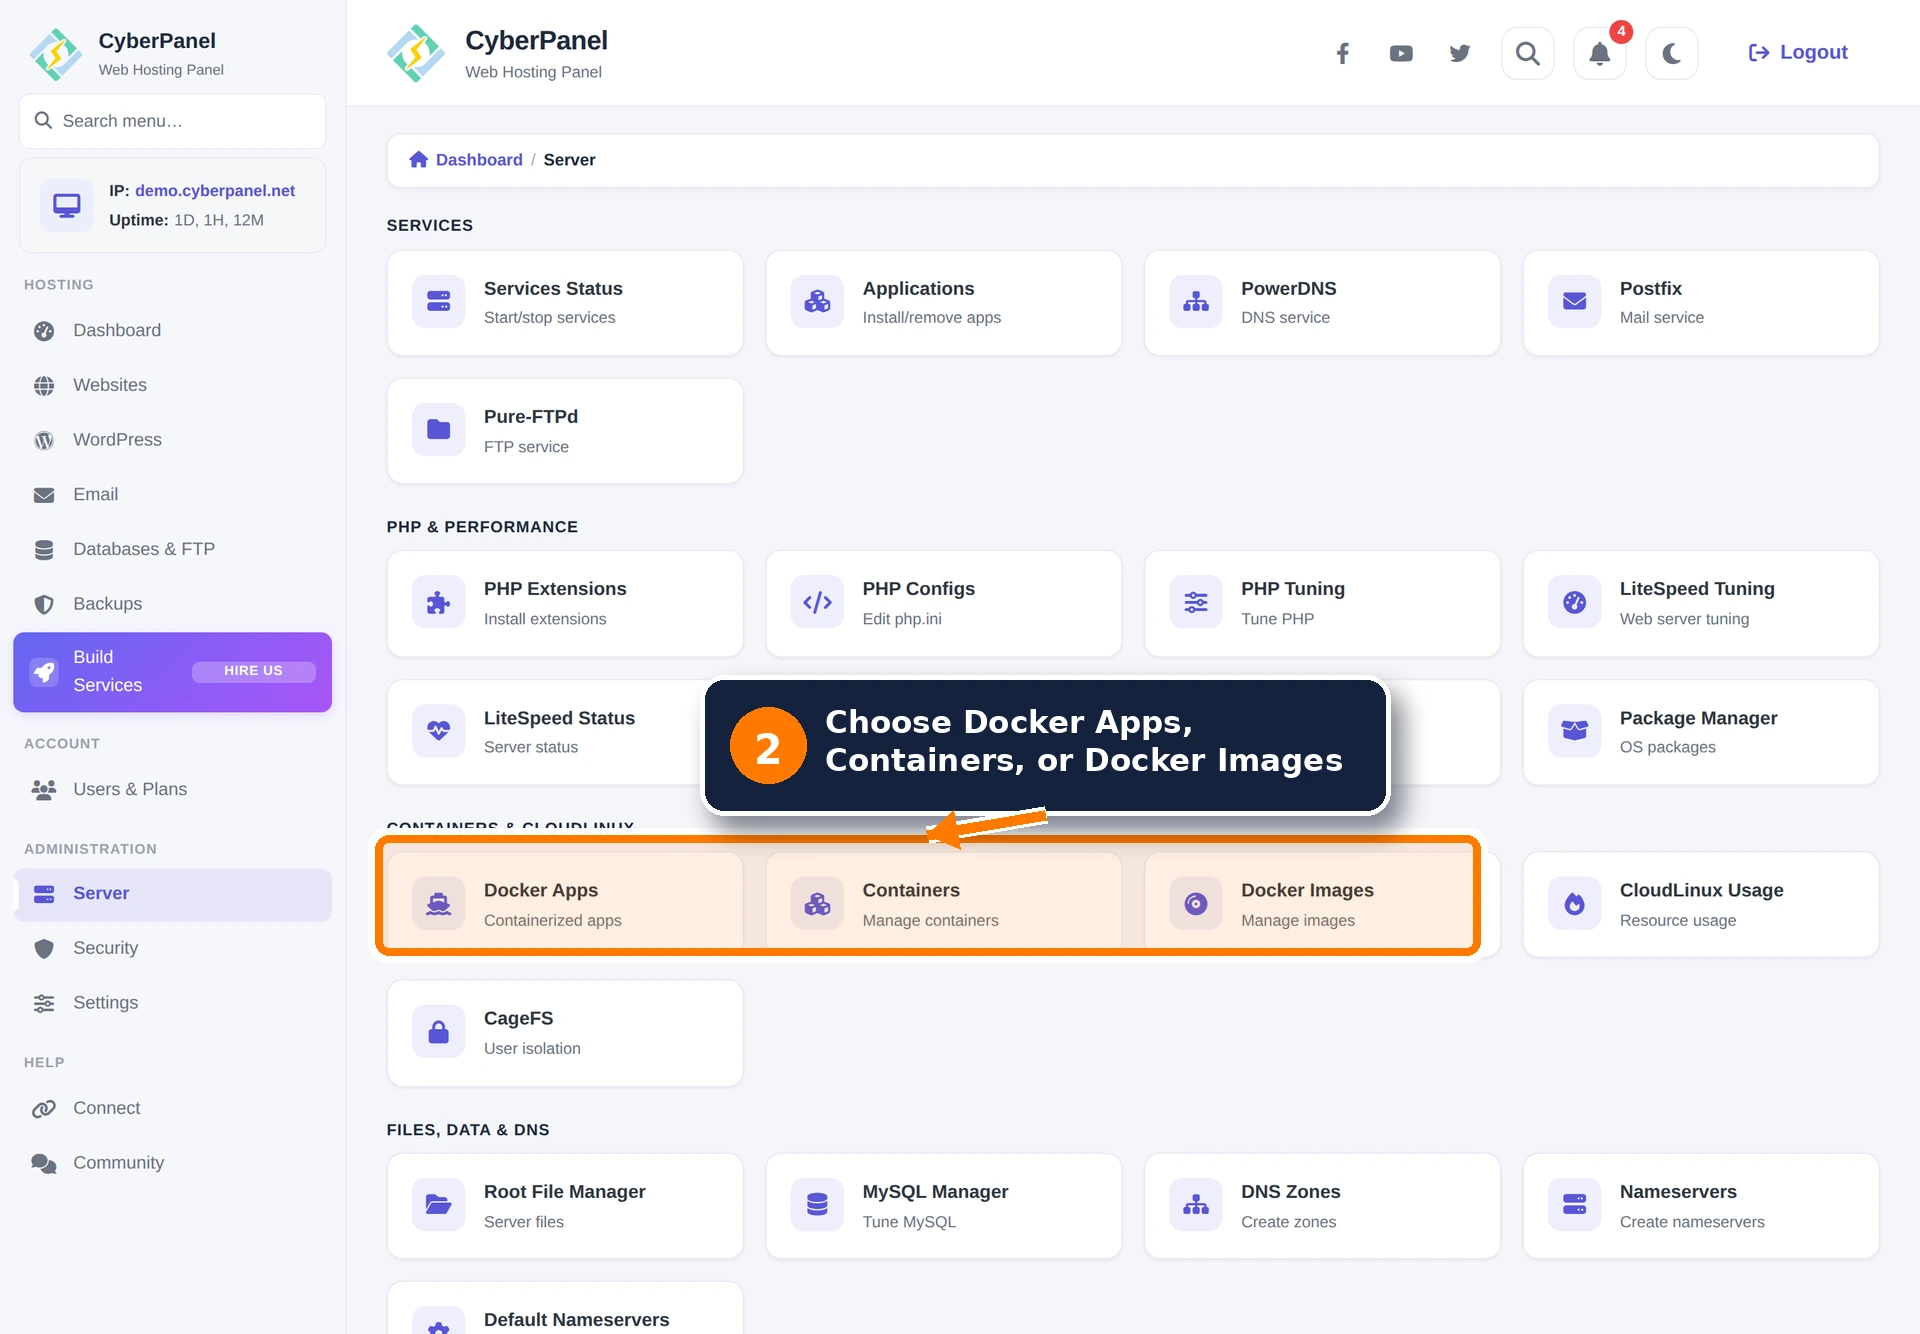Open the Twitter icon in header
The width and height of the screenshot is (1920, 1334).
click(x=1460, y=53)
